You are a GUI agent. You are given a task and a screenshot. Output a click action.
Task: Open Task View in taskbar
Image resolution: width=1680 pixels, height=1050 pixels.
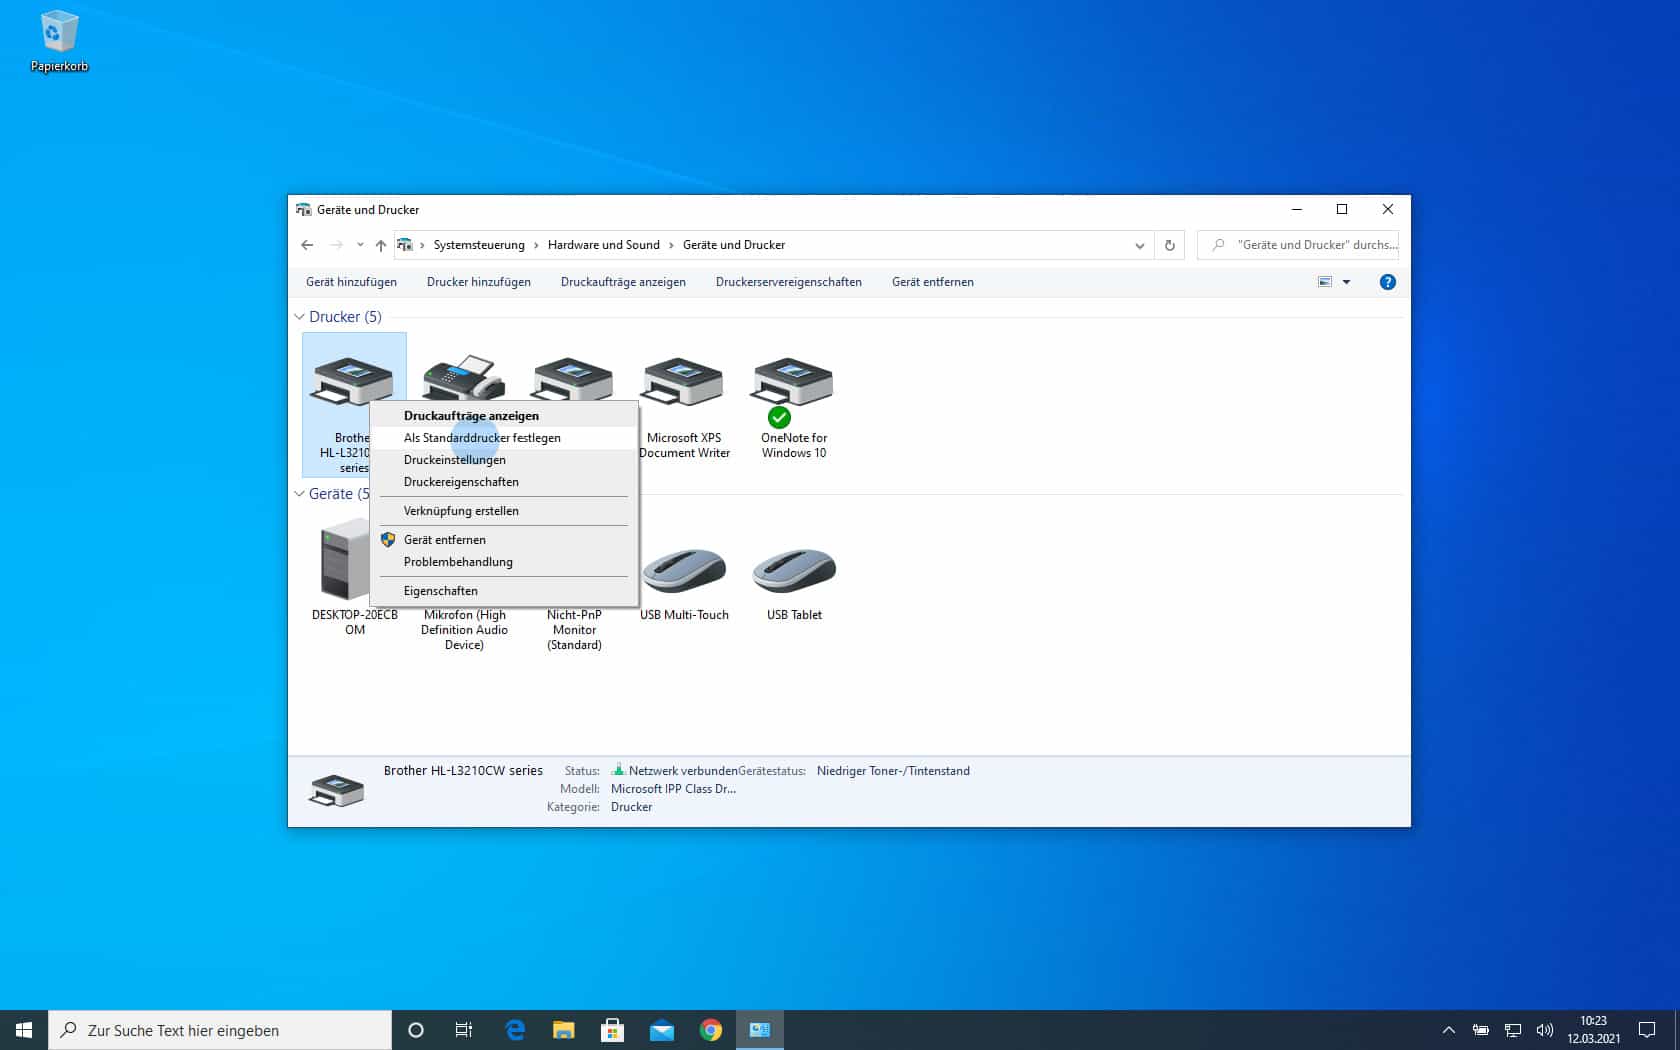(x=464, y=1030)
